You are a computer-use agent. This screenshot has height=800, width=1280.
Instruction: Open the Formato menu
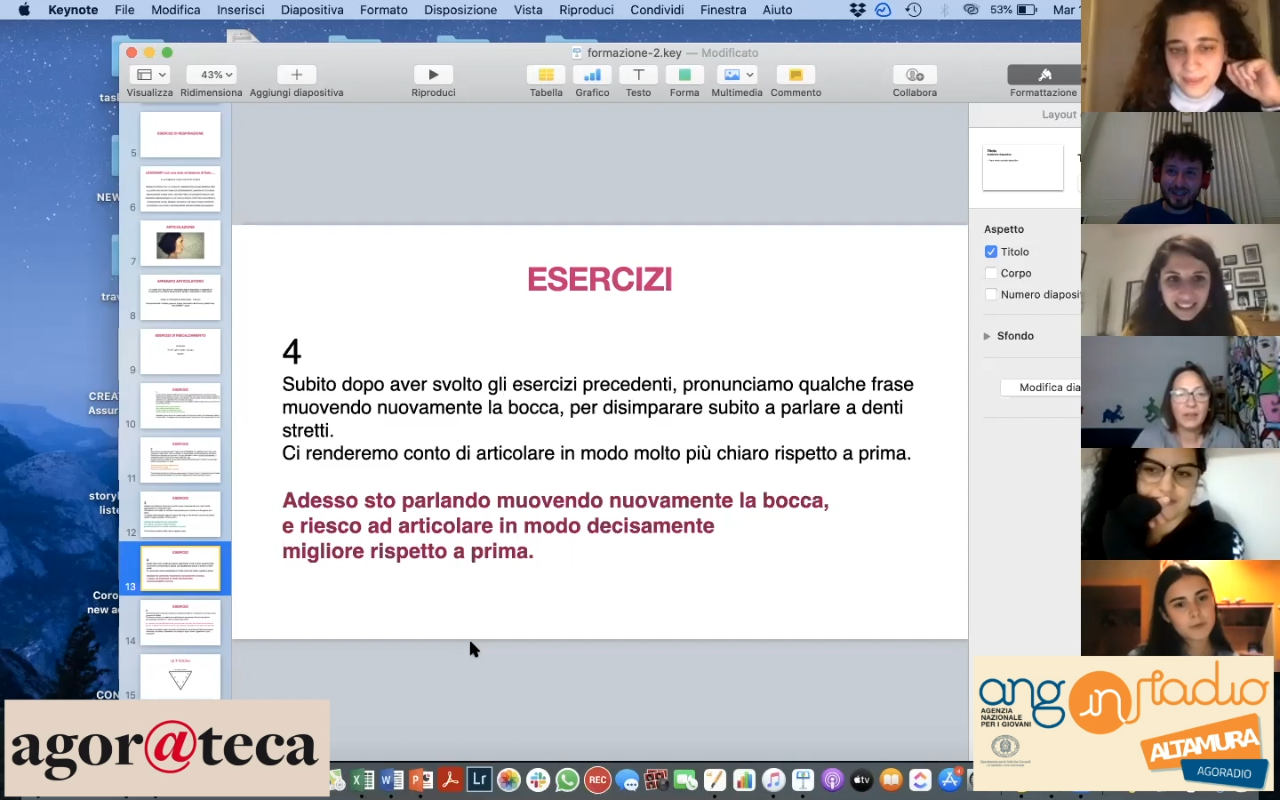(383, 10)
